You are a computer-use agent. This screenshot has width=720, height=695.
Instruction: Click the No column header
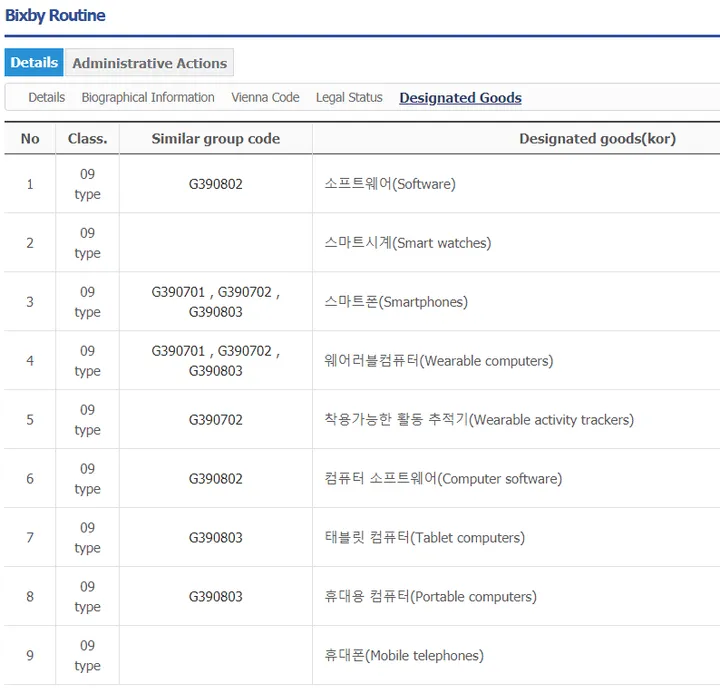coord(30,139)
